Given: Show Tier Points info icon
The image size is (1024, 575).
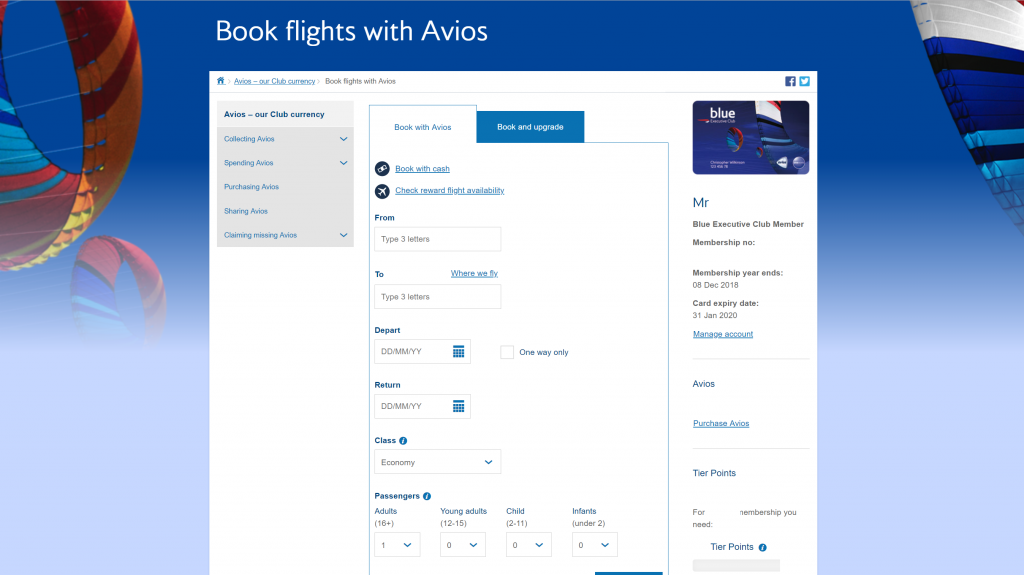Looking at the screenshot, I should [x=762, y=548].
